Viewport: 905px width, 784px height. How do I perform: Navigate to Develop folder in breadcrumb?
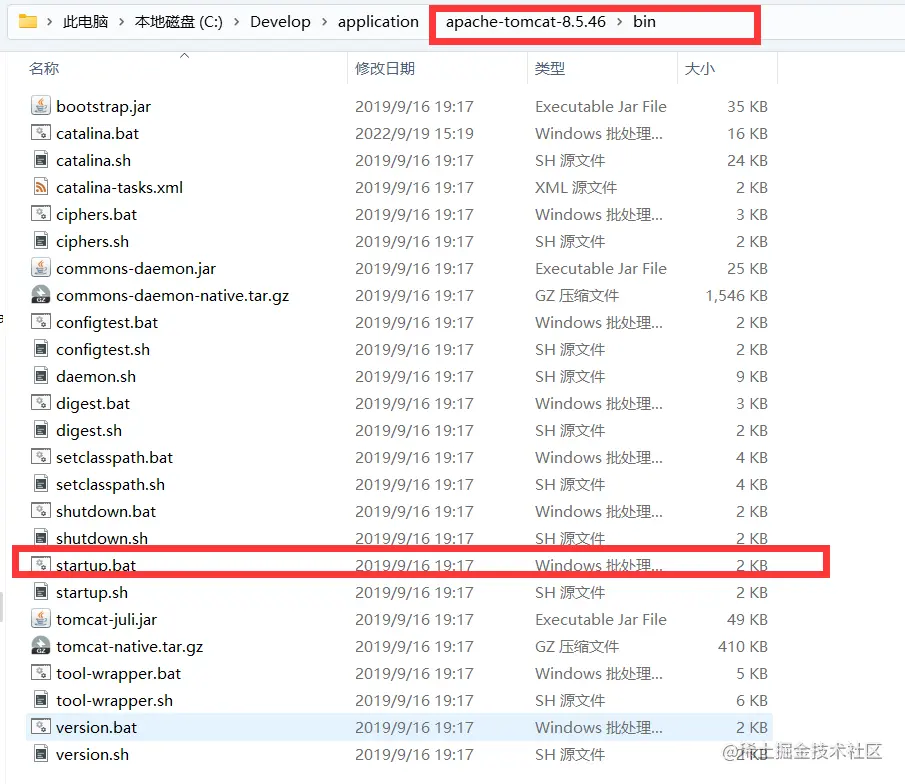coord(280,22)
